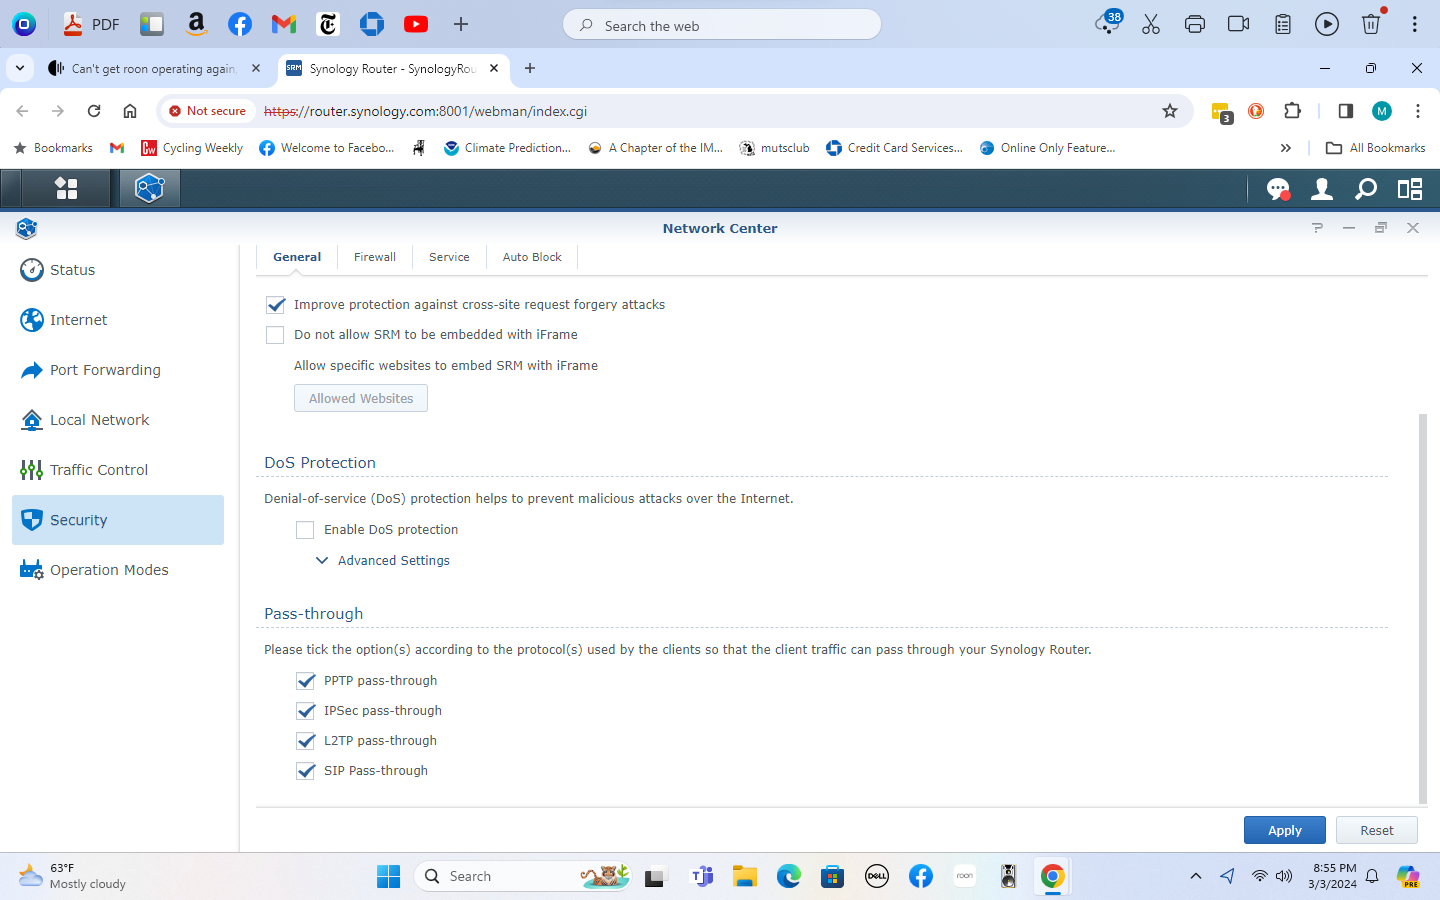Open the Amazon shortcut in top toolbar
This screenshot has width=1440, height=900.
click(x=196, y=24)
